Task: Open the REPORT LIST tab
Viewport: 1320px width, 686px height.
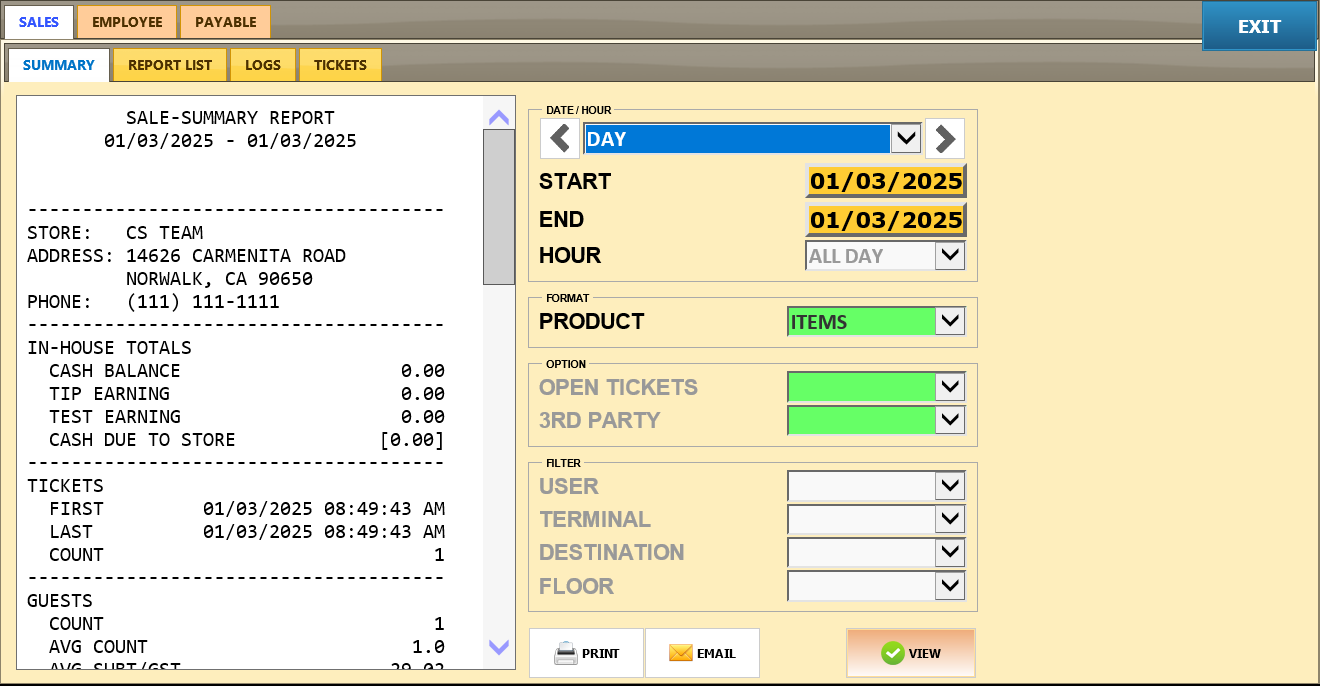Action: (170, 65)
